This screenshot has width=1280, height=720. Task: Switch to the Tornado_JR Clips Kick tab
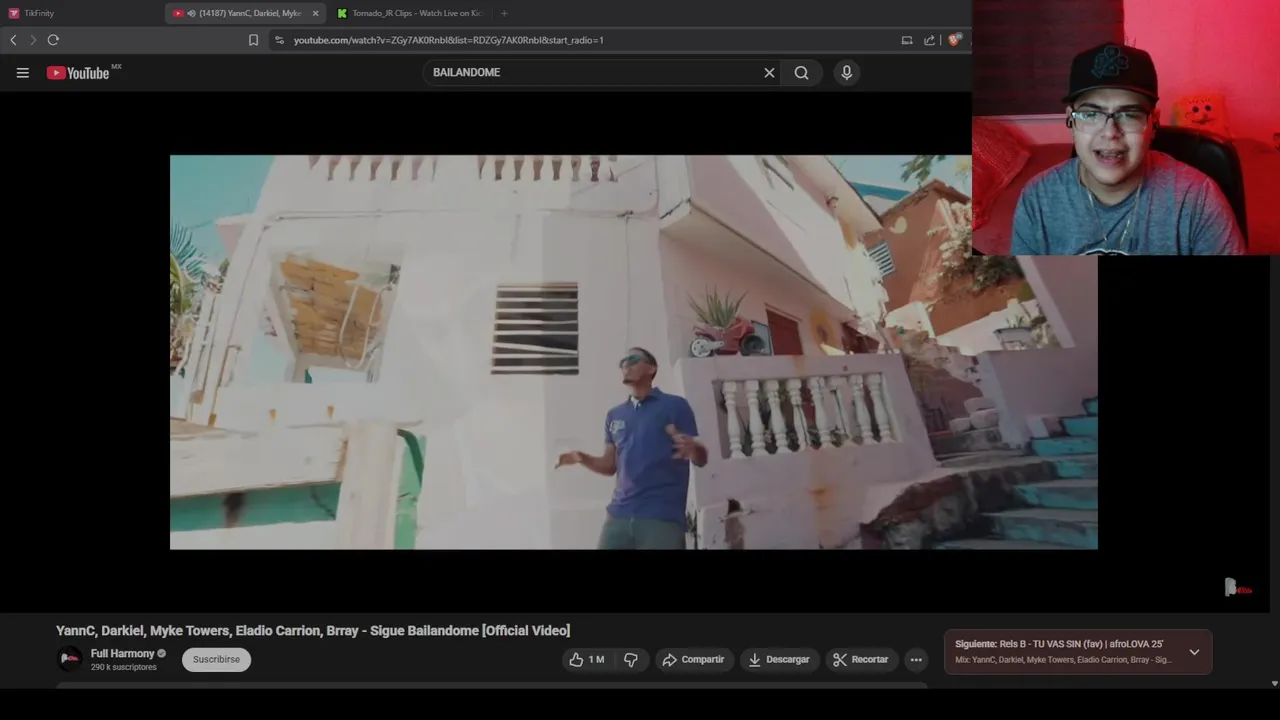[410, 13]
